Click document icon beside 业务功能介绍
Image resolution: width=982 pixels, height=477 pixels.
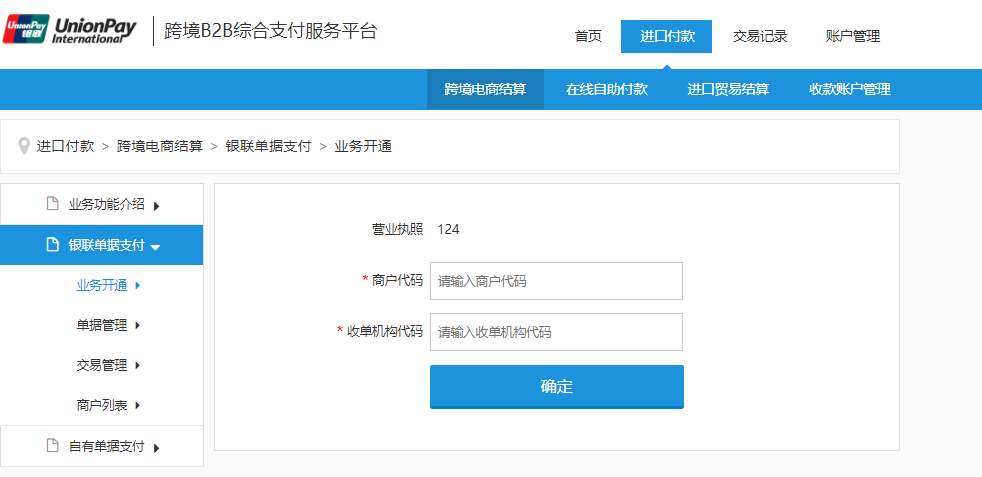coord(52,204)
